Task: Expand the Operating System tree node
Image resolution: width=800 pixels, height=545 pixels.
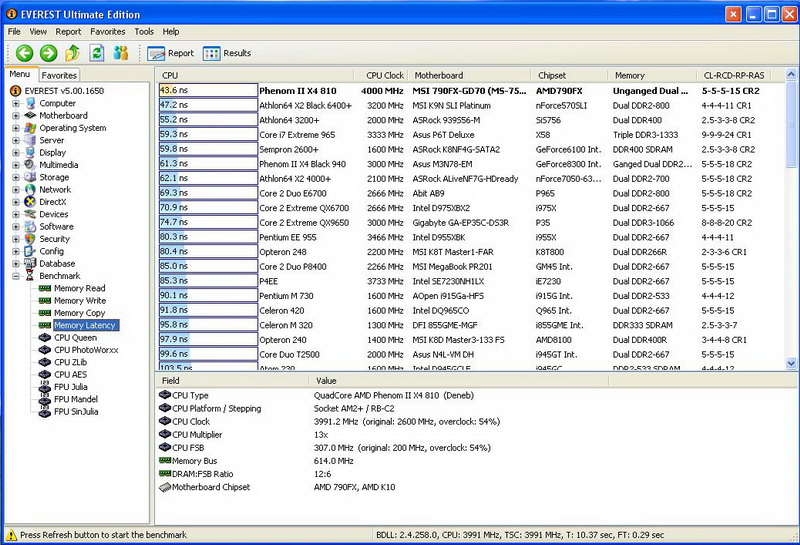Action: pos(16,128)
